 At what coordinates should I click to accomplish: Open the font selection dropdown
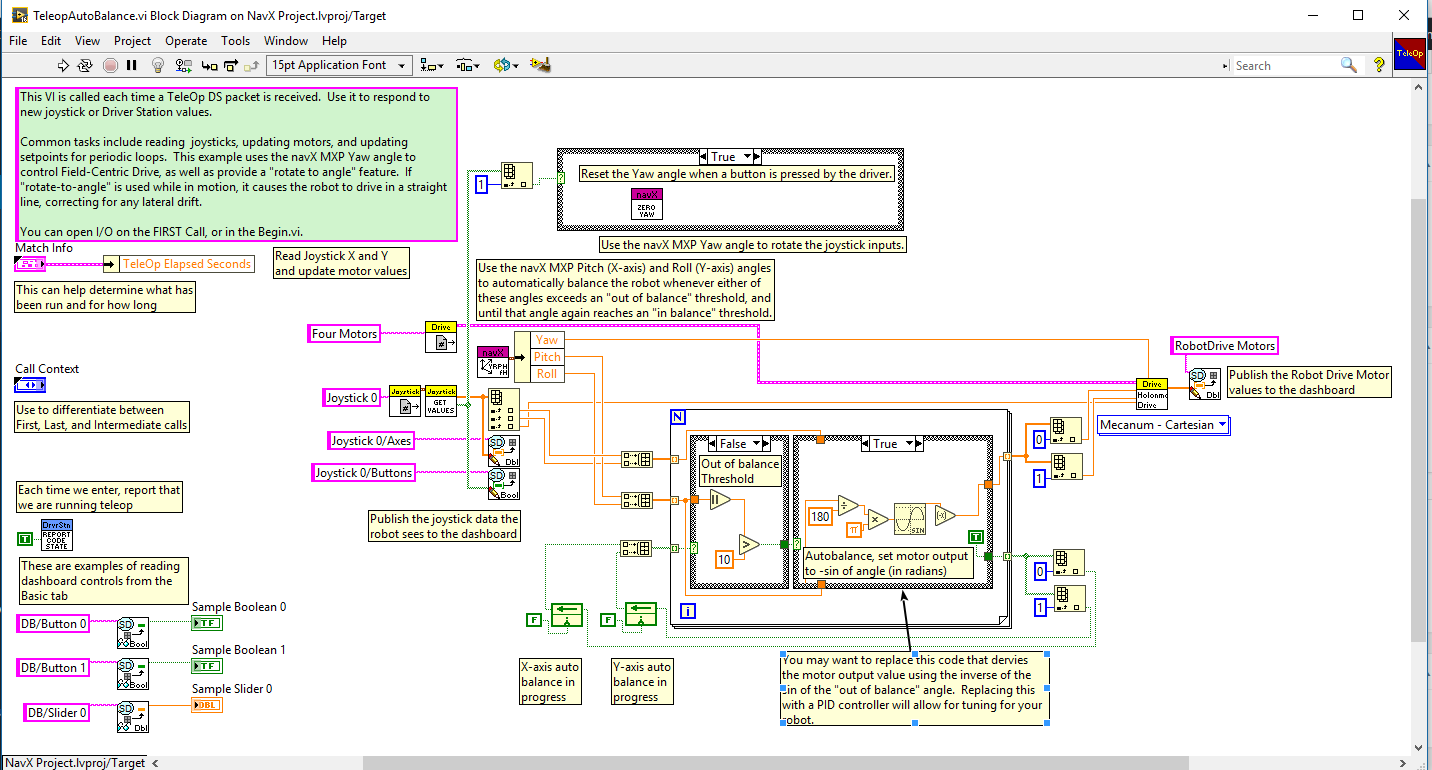(339, 65)
